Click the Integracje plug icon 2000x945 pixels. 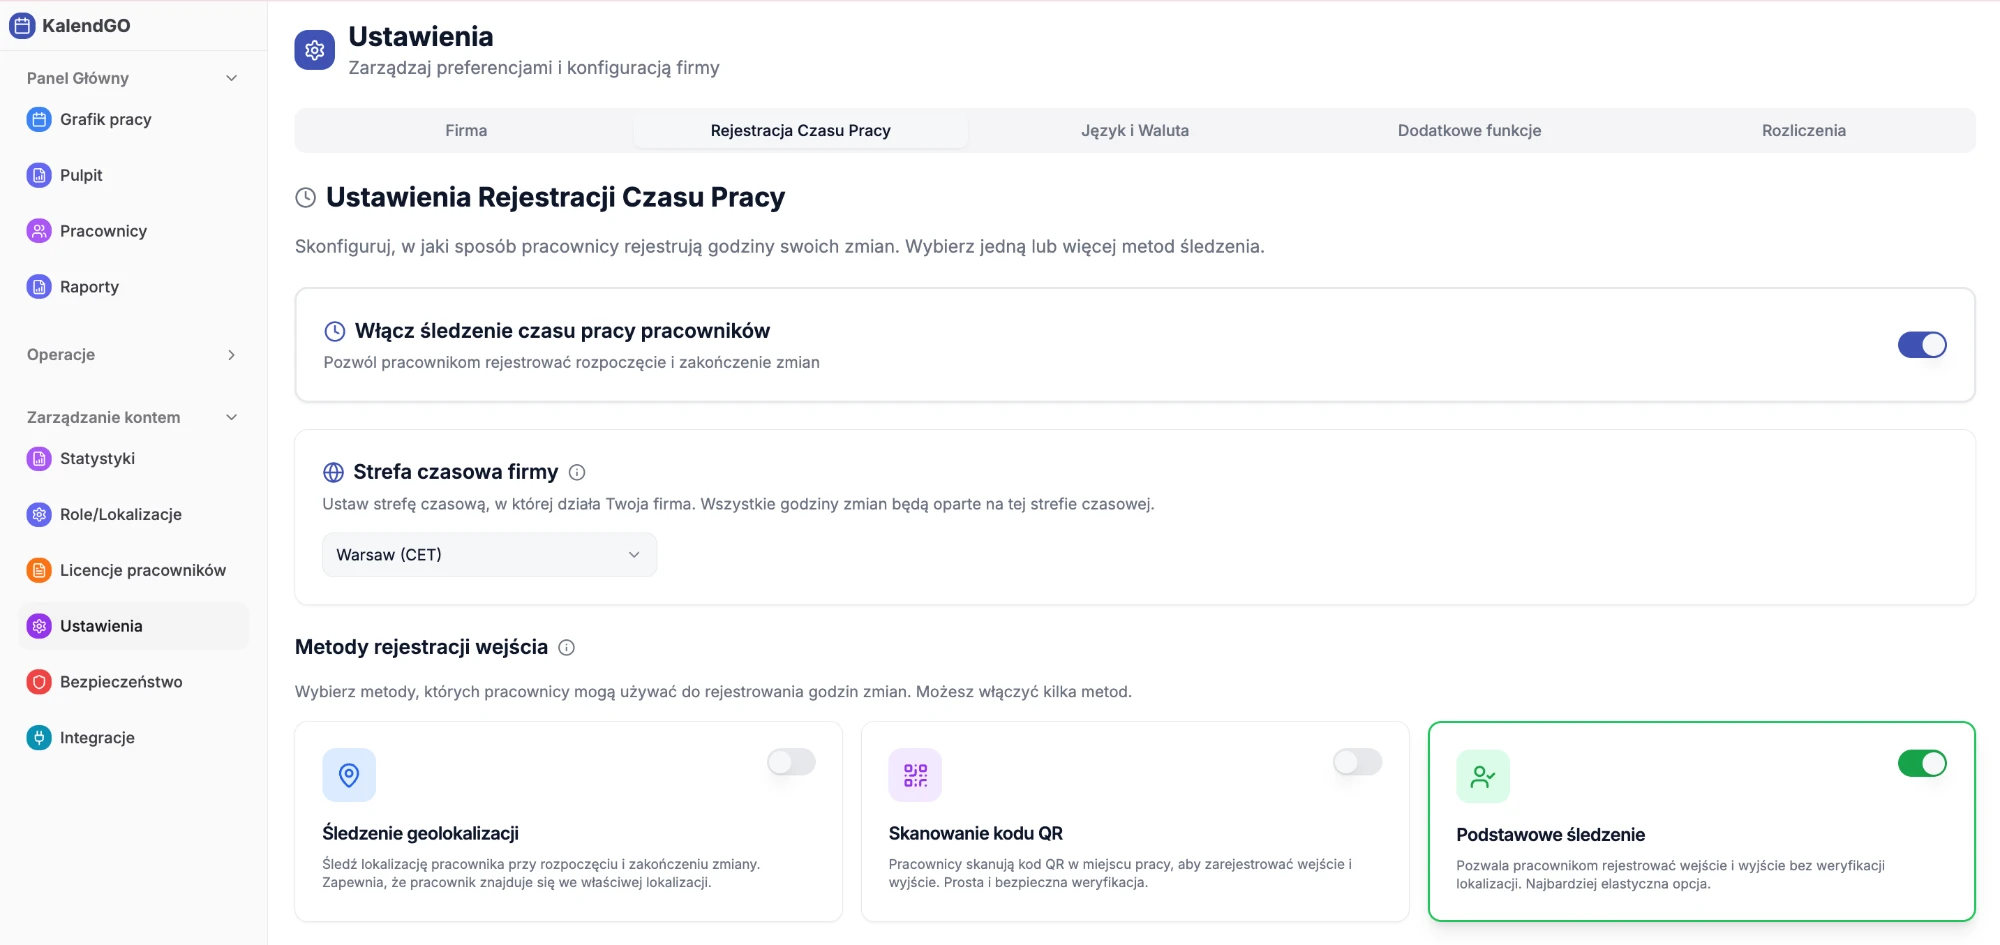pyautogui.click(x=39, y=738)
